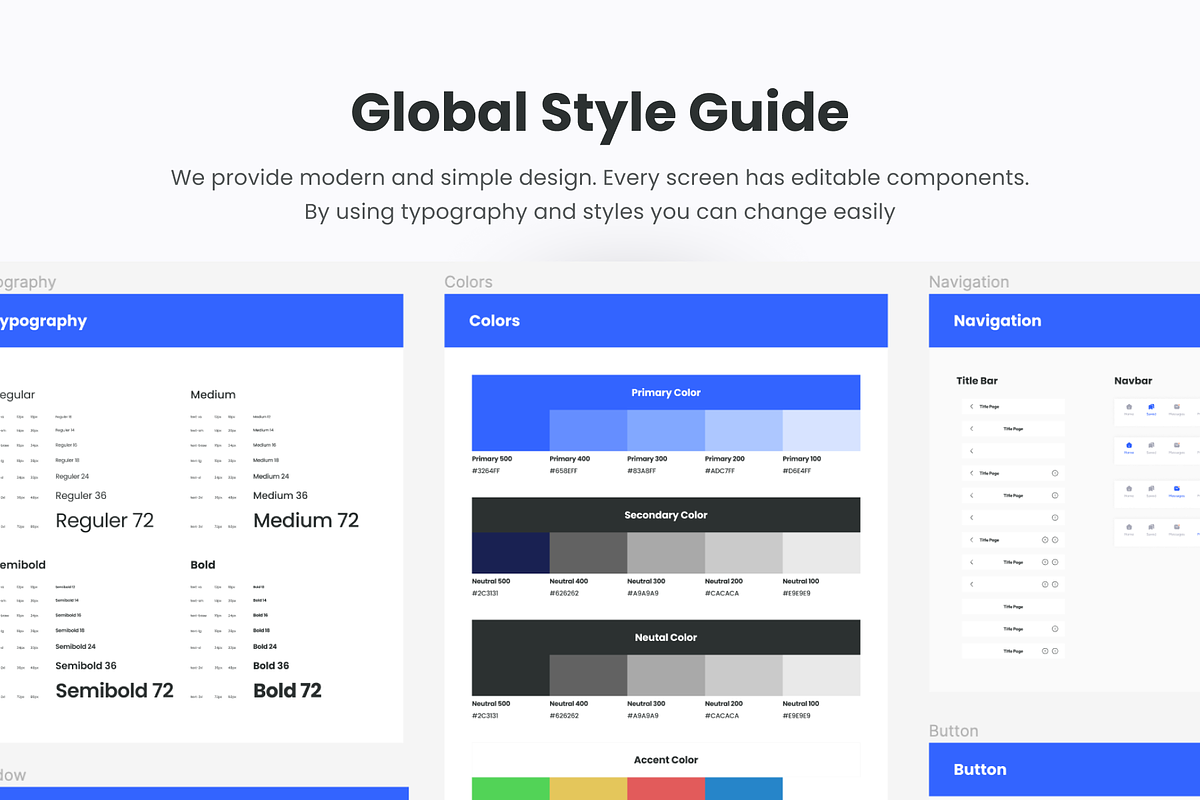The width and height of the screenshot is (1200, 800).
Task: Choose Neutral 200 swatch under Neutal Color
Action: point(744,675)
